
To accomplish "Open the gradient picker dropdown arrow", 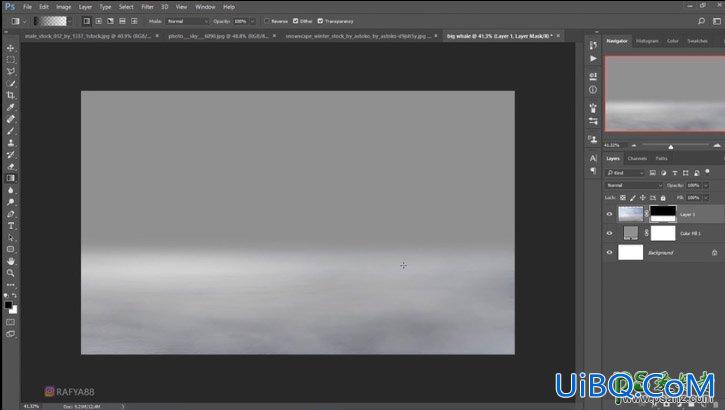I will tap(69, 21).
